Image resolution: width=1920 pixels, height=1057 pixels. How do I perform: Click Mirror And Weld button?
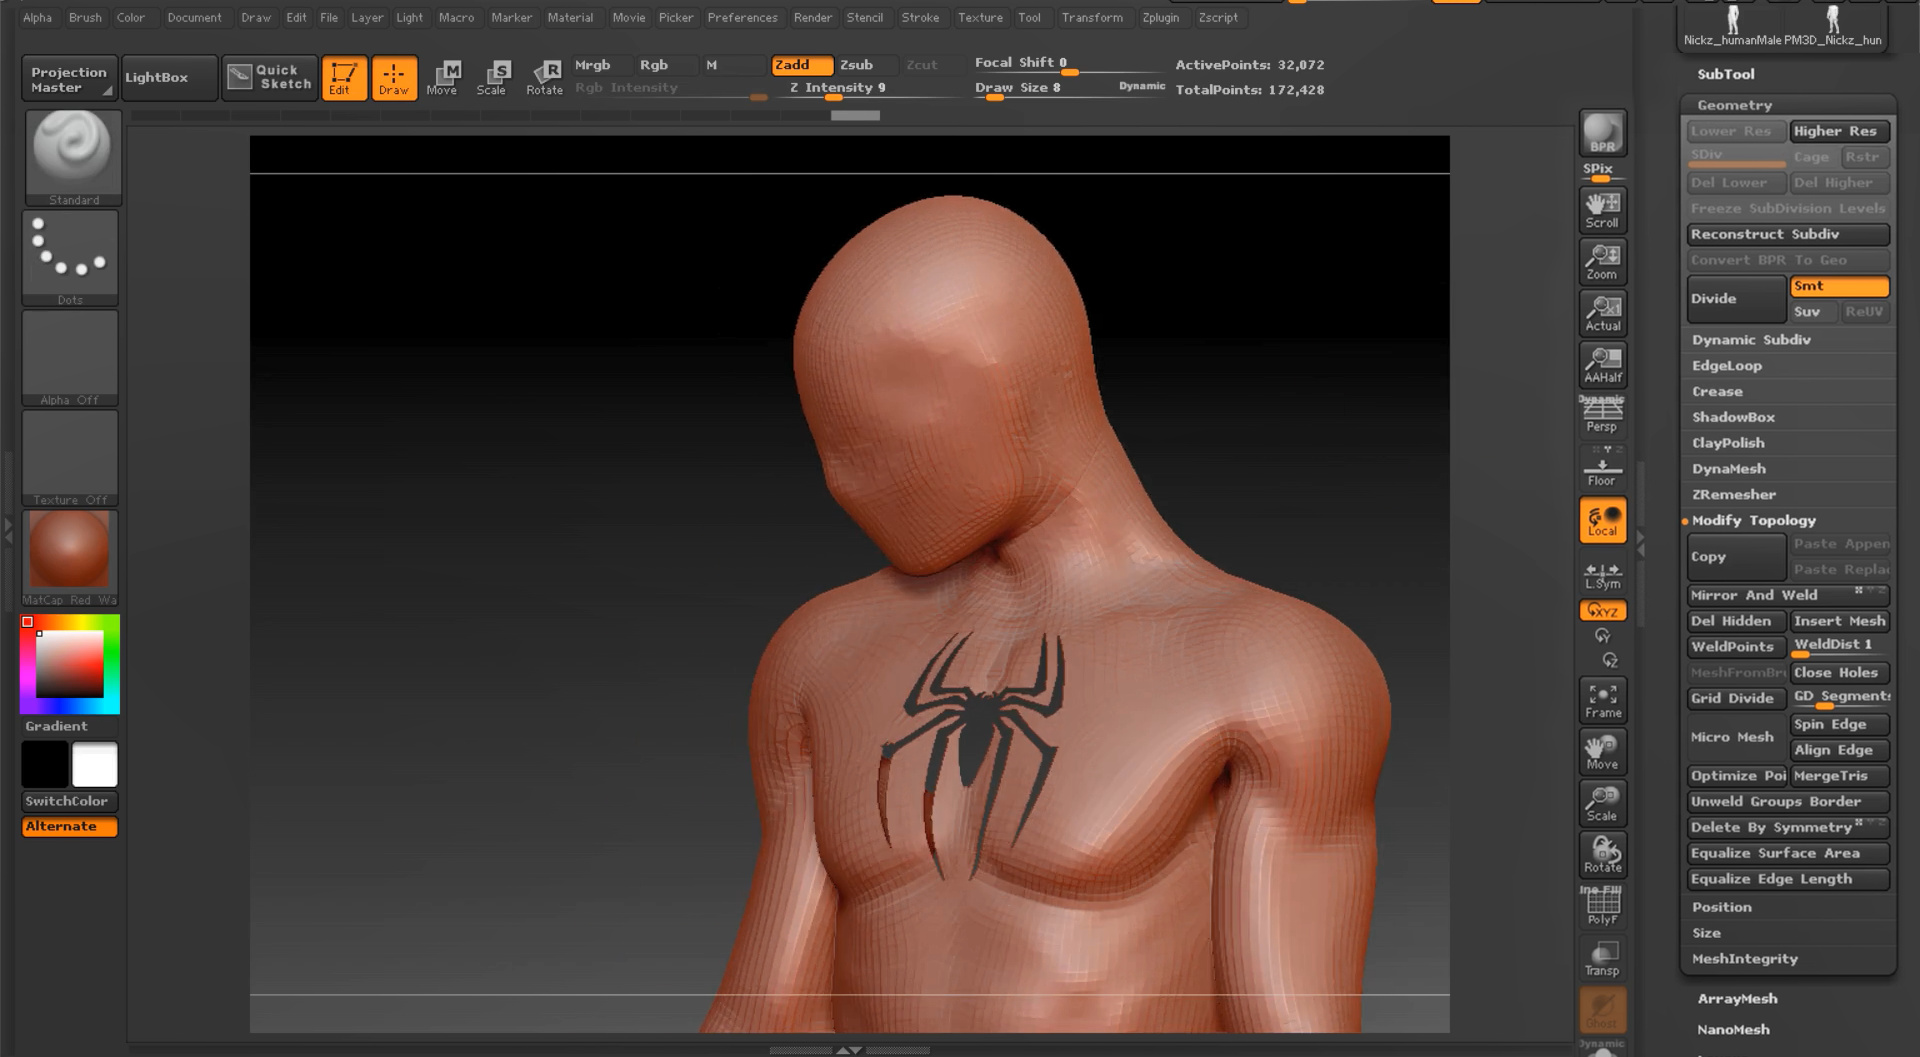pyautogui.click(x=1788, y=595)
